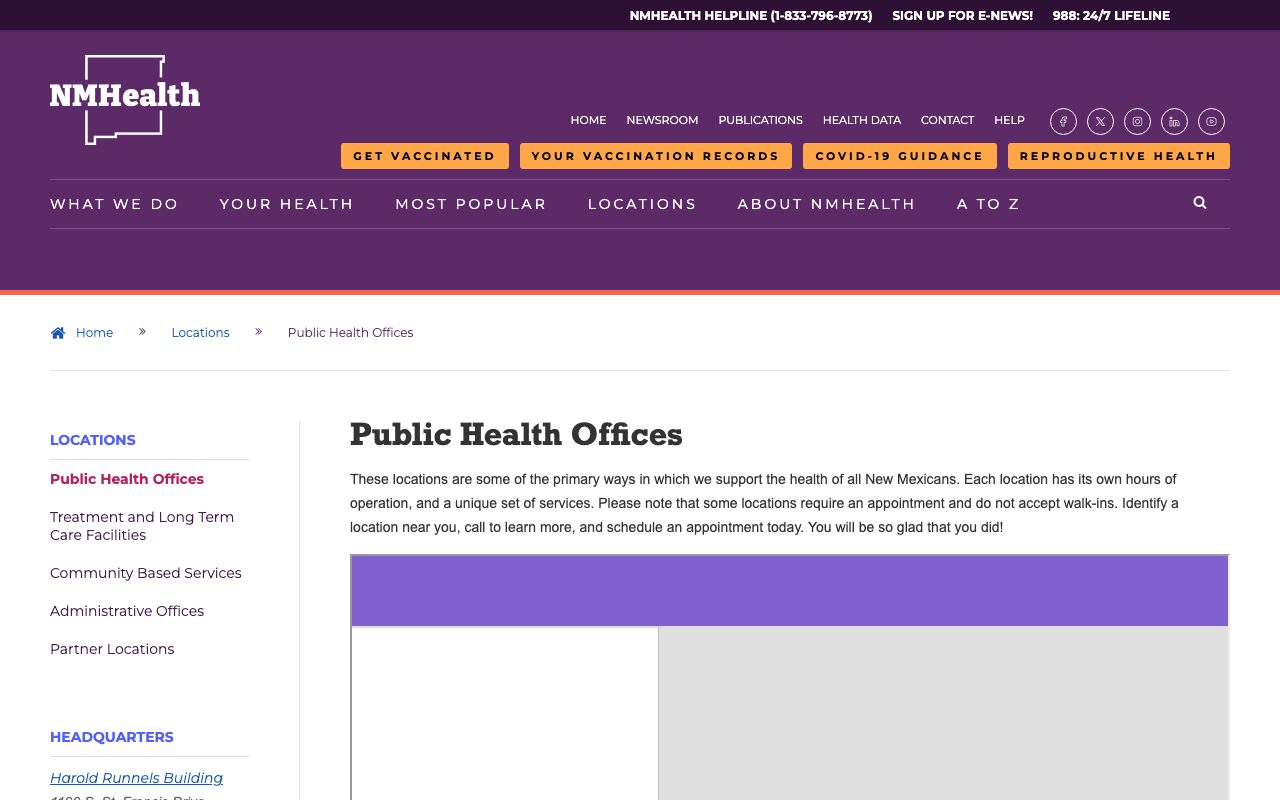1280x800 pixels.
Task: Select Treatment and Long Term Care Facilities
Action: pyautogui.click(x=142, y=526)
